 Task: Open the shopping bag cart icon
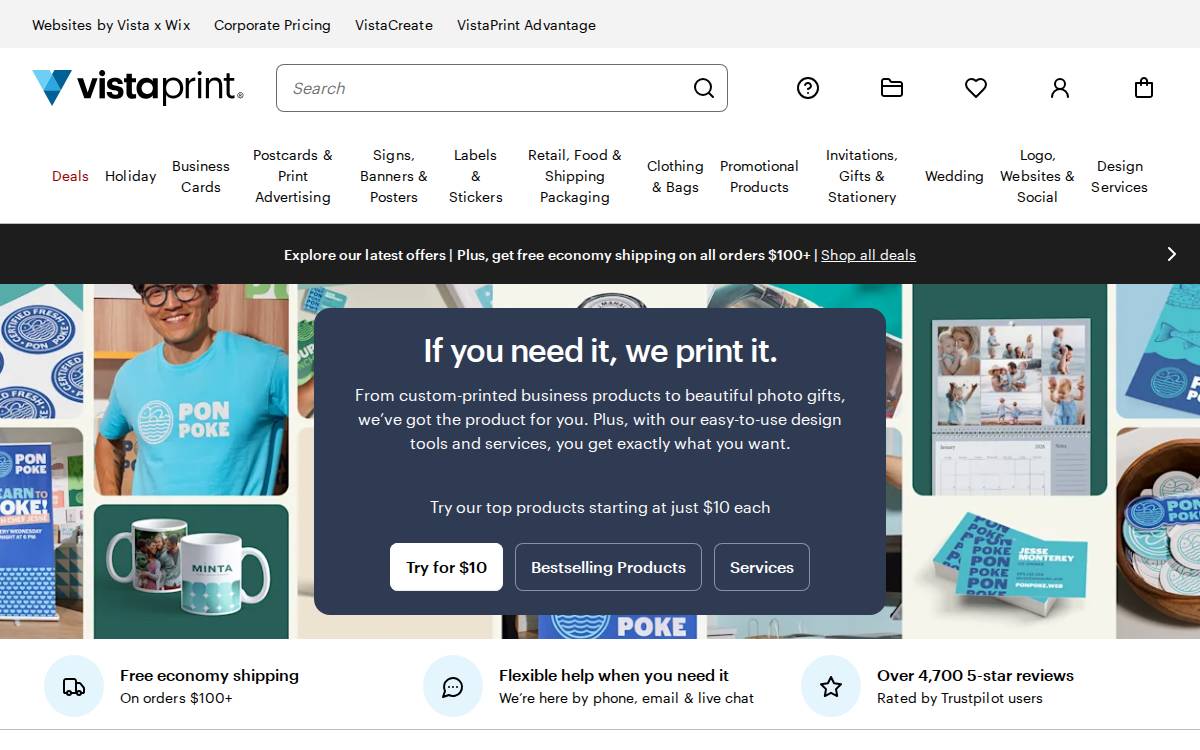[1144, 88]
